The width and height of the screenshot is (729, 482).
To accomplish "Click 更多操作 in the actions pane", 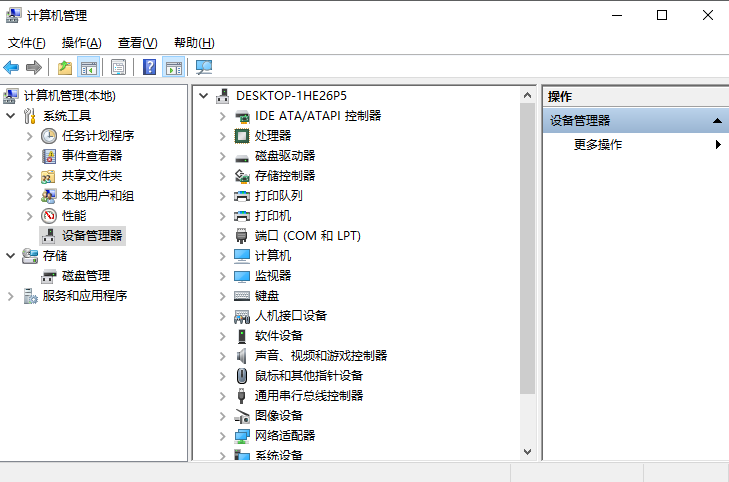I will (x=598, y=145).
